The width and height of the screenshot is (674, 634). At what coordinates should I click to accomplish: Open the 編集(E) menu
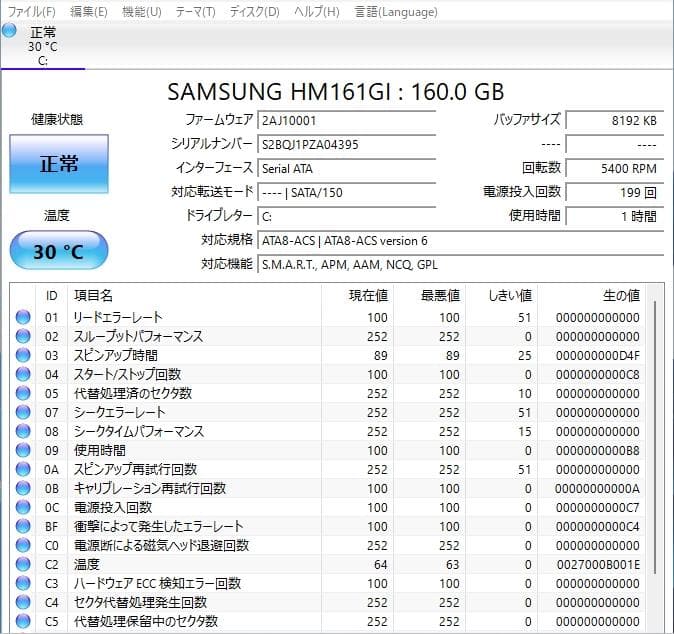(x=89, y=12)
